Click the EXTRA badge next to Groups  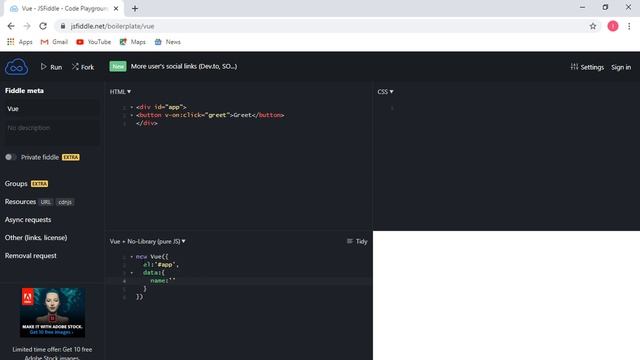tap(40, 184)
